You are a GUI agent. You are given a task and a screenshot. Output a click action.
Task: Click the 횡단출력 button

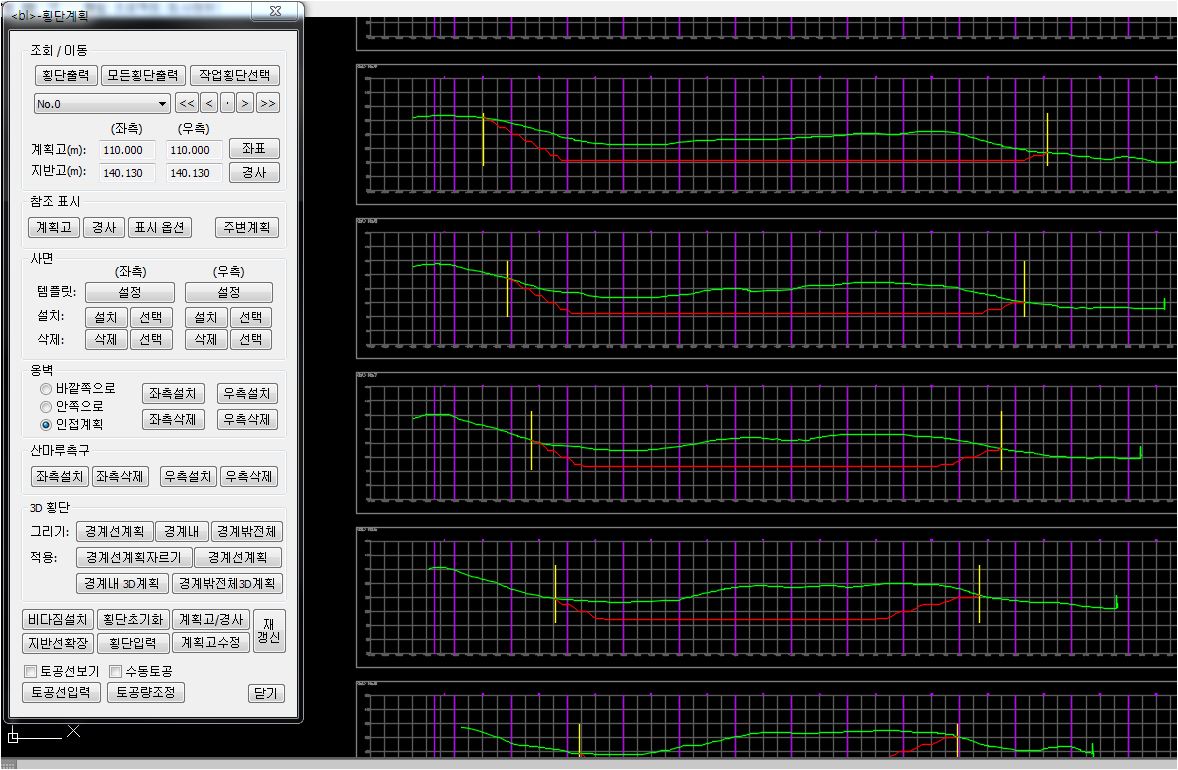65,75
